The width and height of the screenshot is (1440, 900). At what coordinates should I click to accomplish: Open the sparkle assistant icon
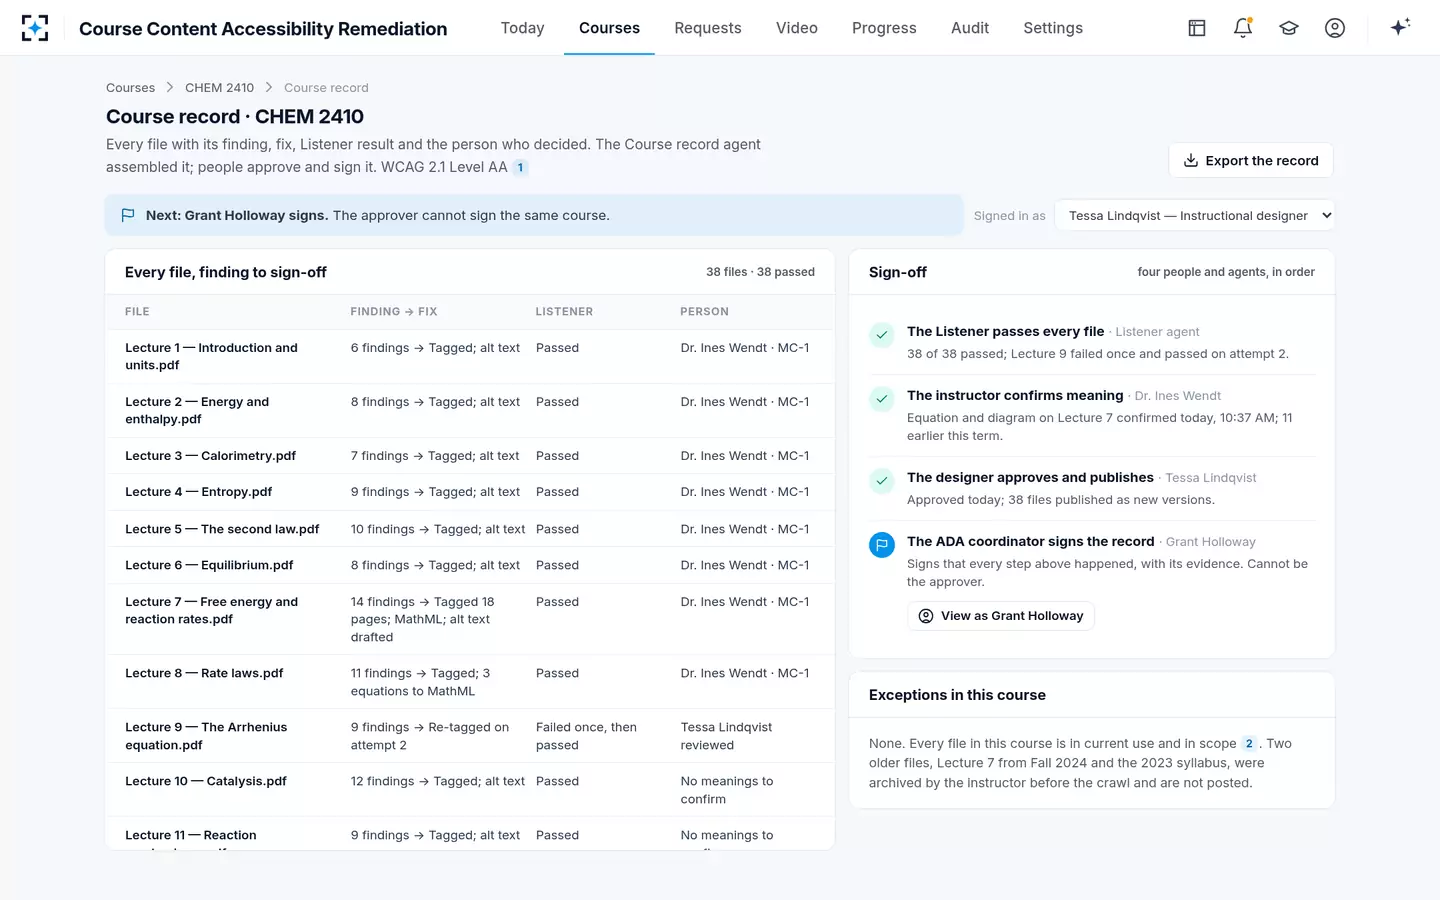point(1400,27)
